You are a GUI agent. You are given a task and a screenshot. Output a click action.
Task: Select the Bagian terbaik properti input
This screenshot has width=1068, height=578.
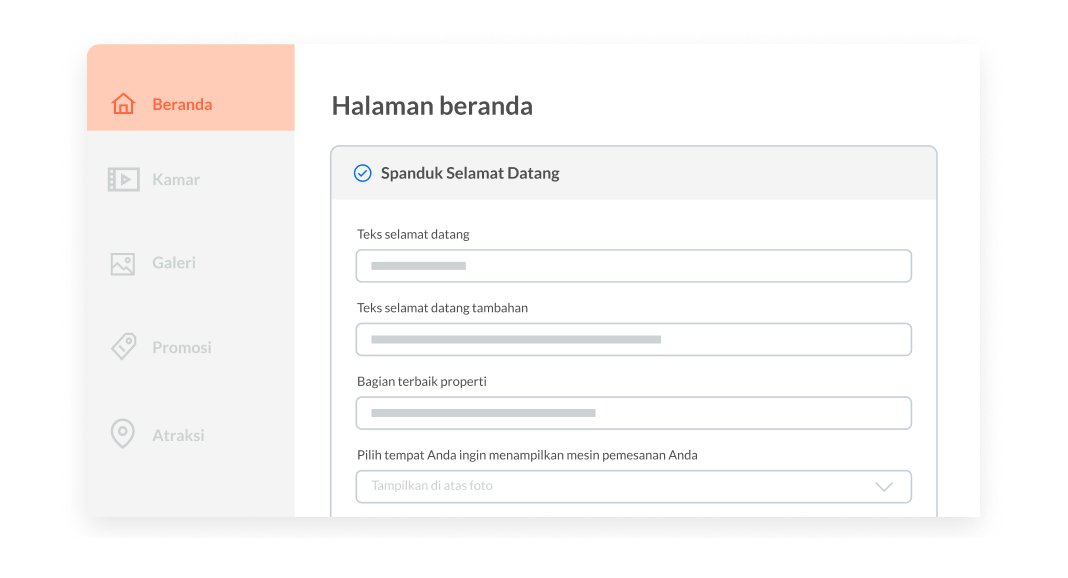(x=633, y=413)
